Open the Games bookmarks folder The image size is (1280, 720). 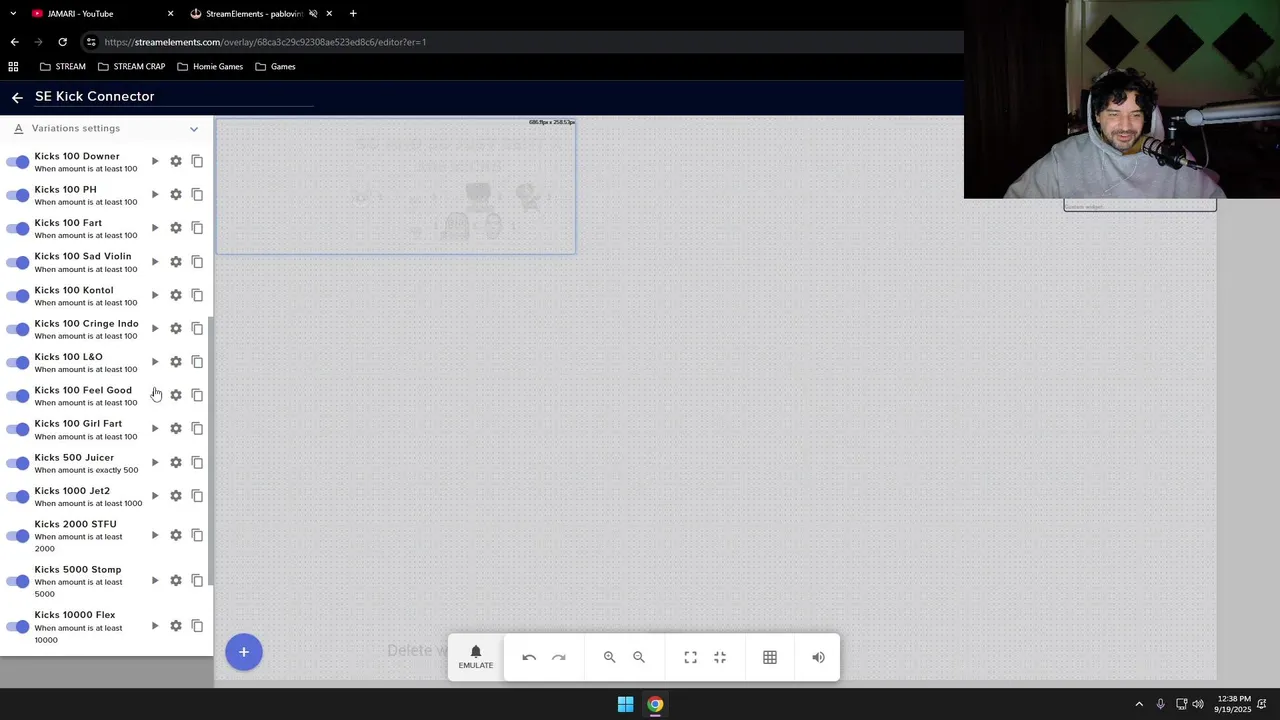[275, 66]
